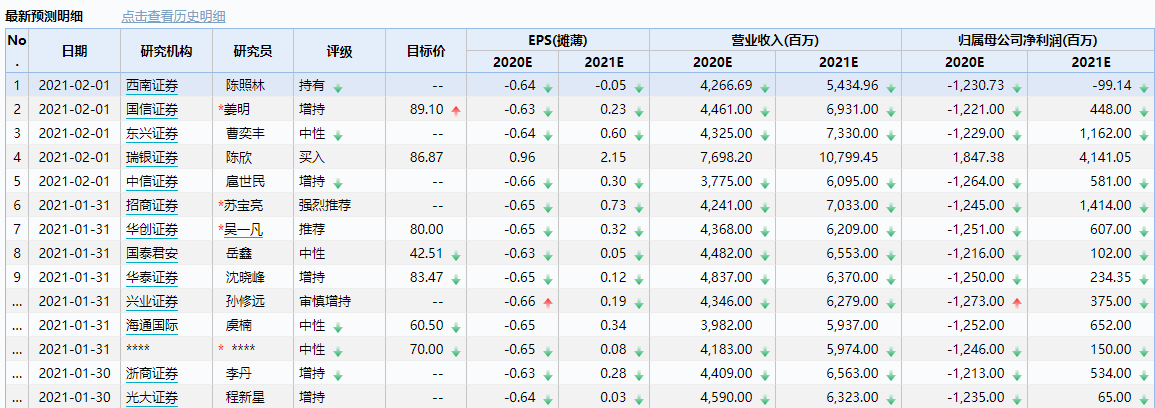Screen dimensions: 1155x408
Task: Click green arrow next to target price 83.47
Action: 456,279
